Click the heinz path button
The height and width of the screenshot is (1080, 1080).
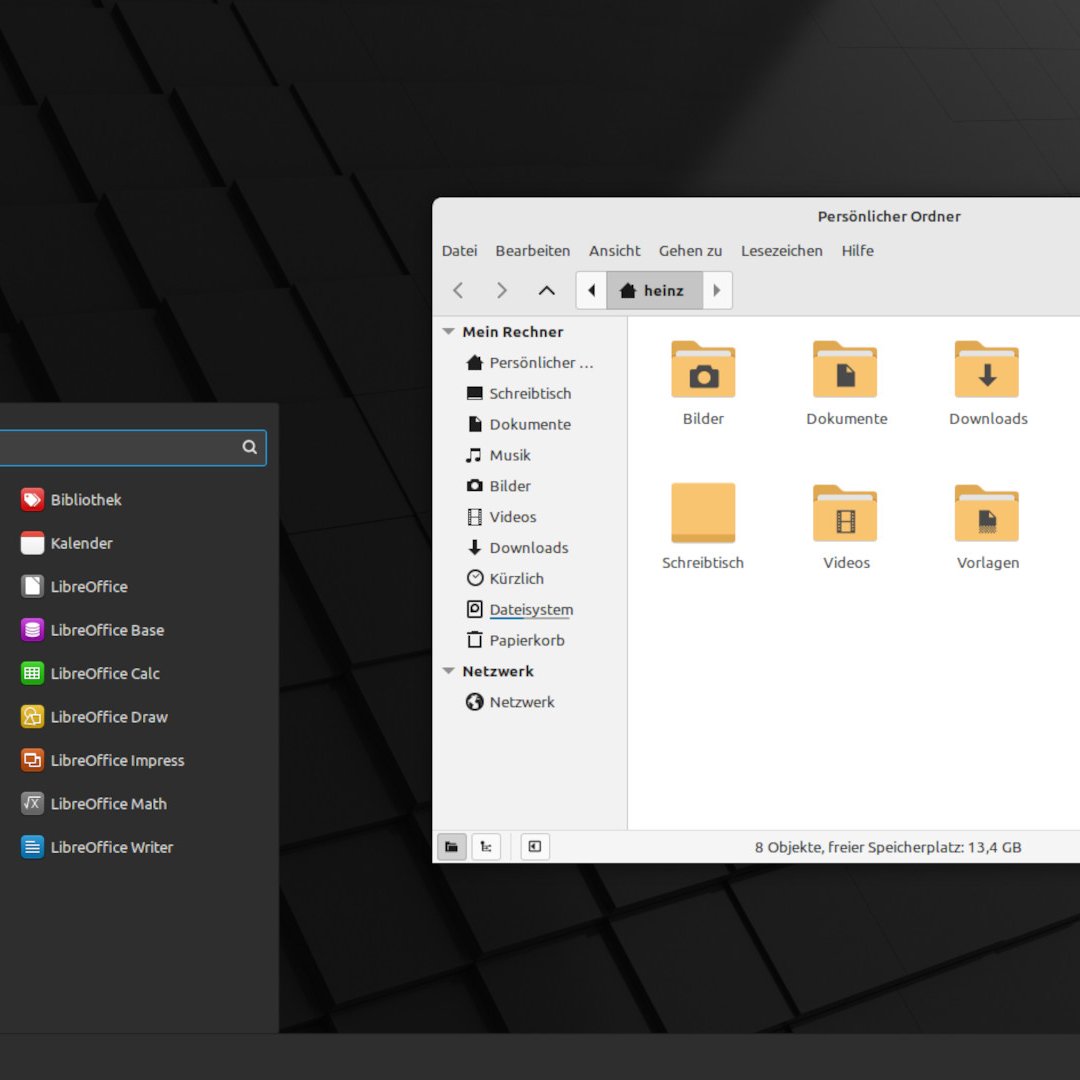(654, 291)
